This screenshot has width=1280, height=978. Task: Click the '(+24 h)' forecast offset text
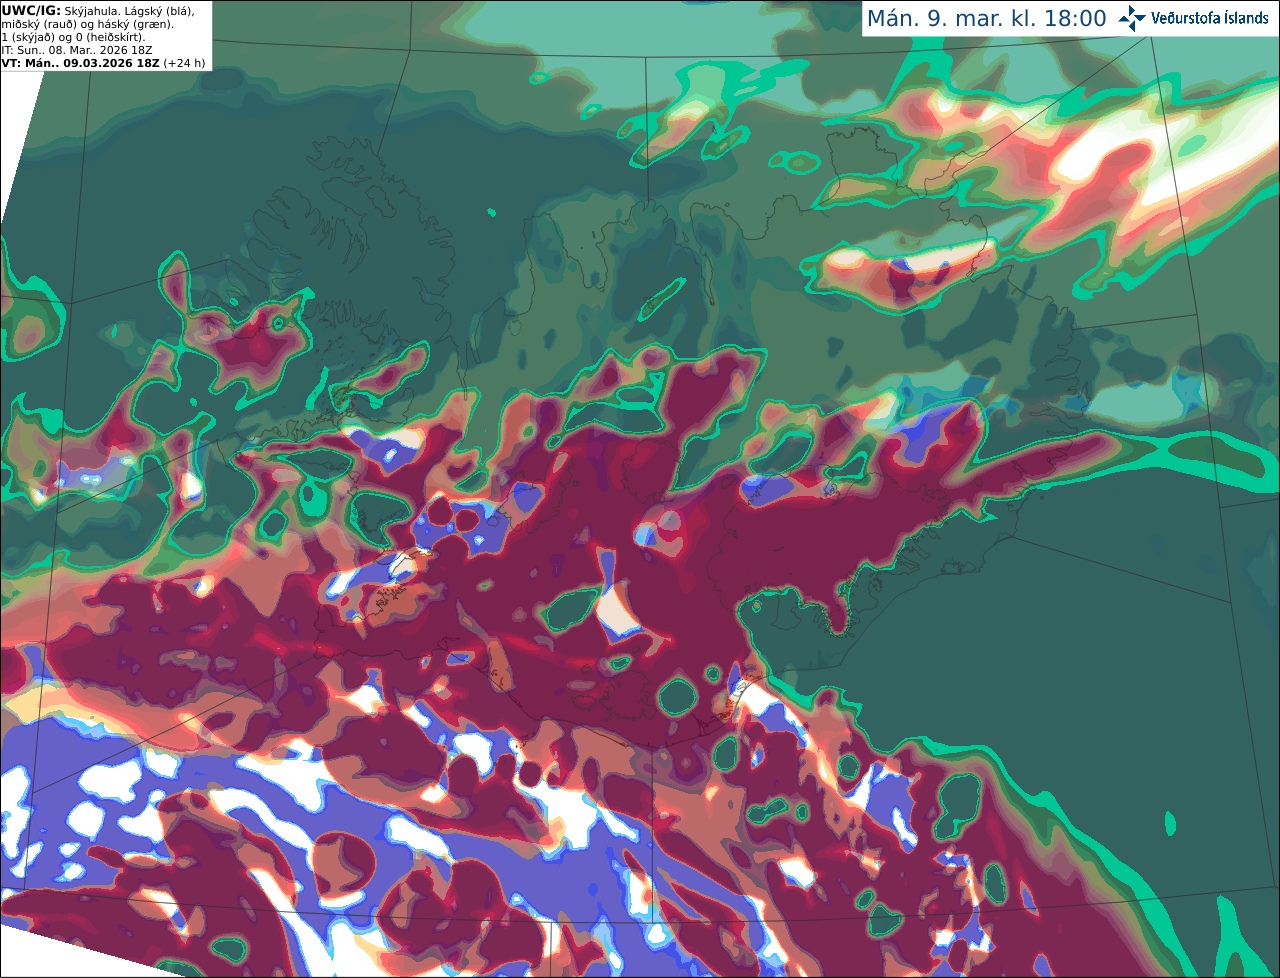tap(184, 63)
